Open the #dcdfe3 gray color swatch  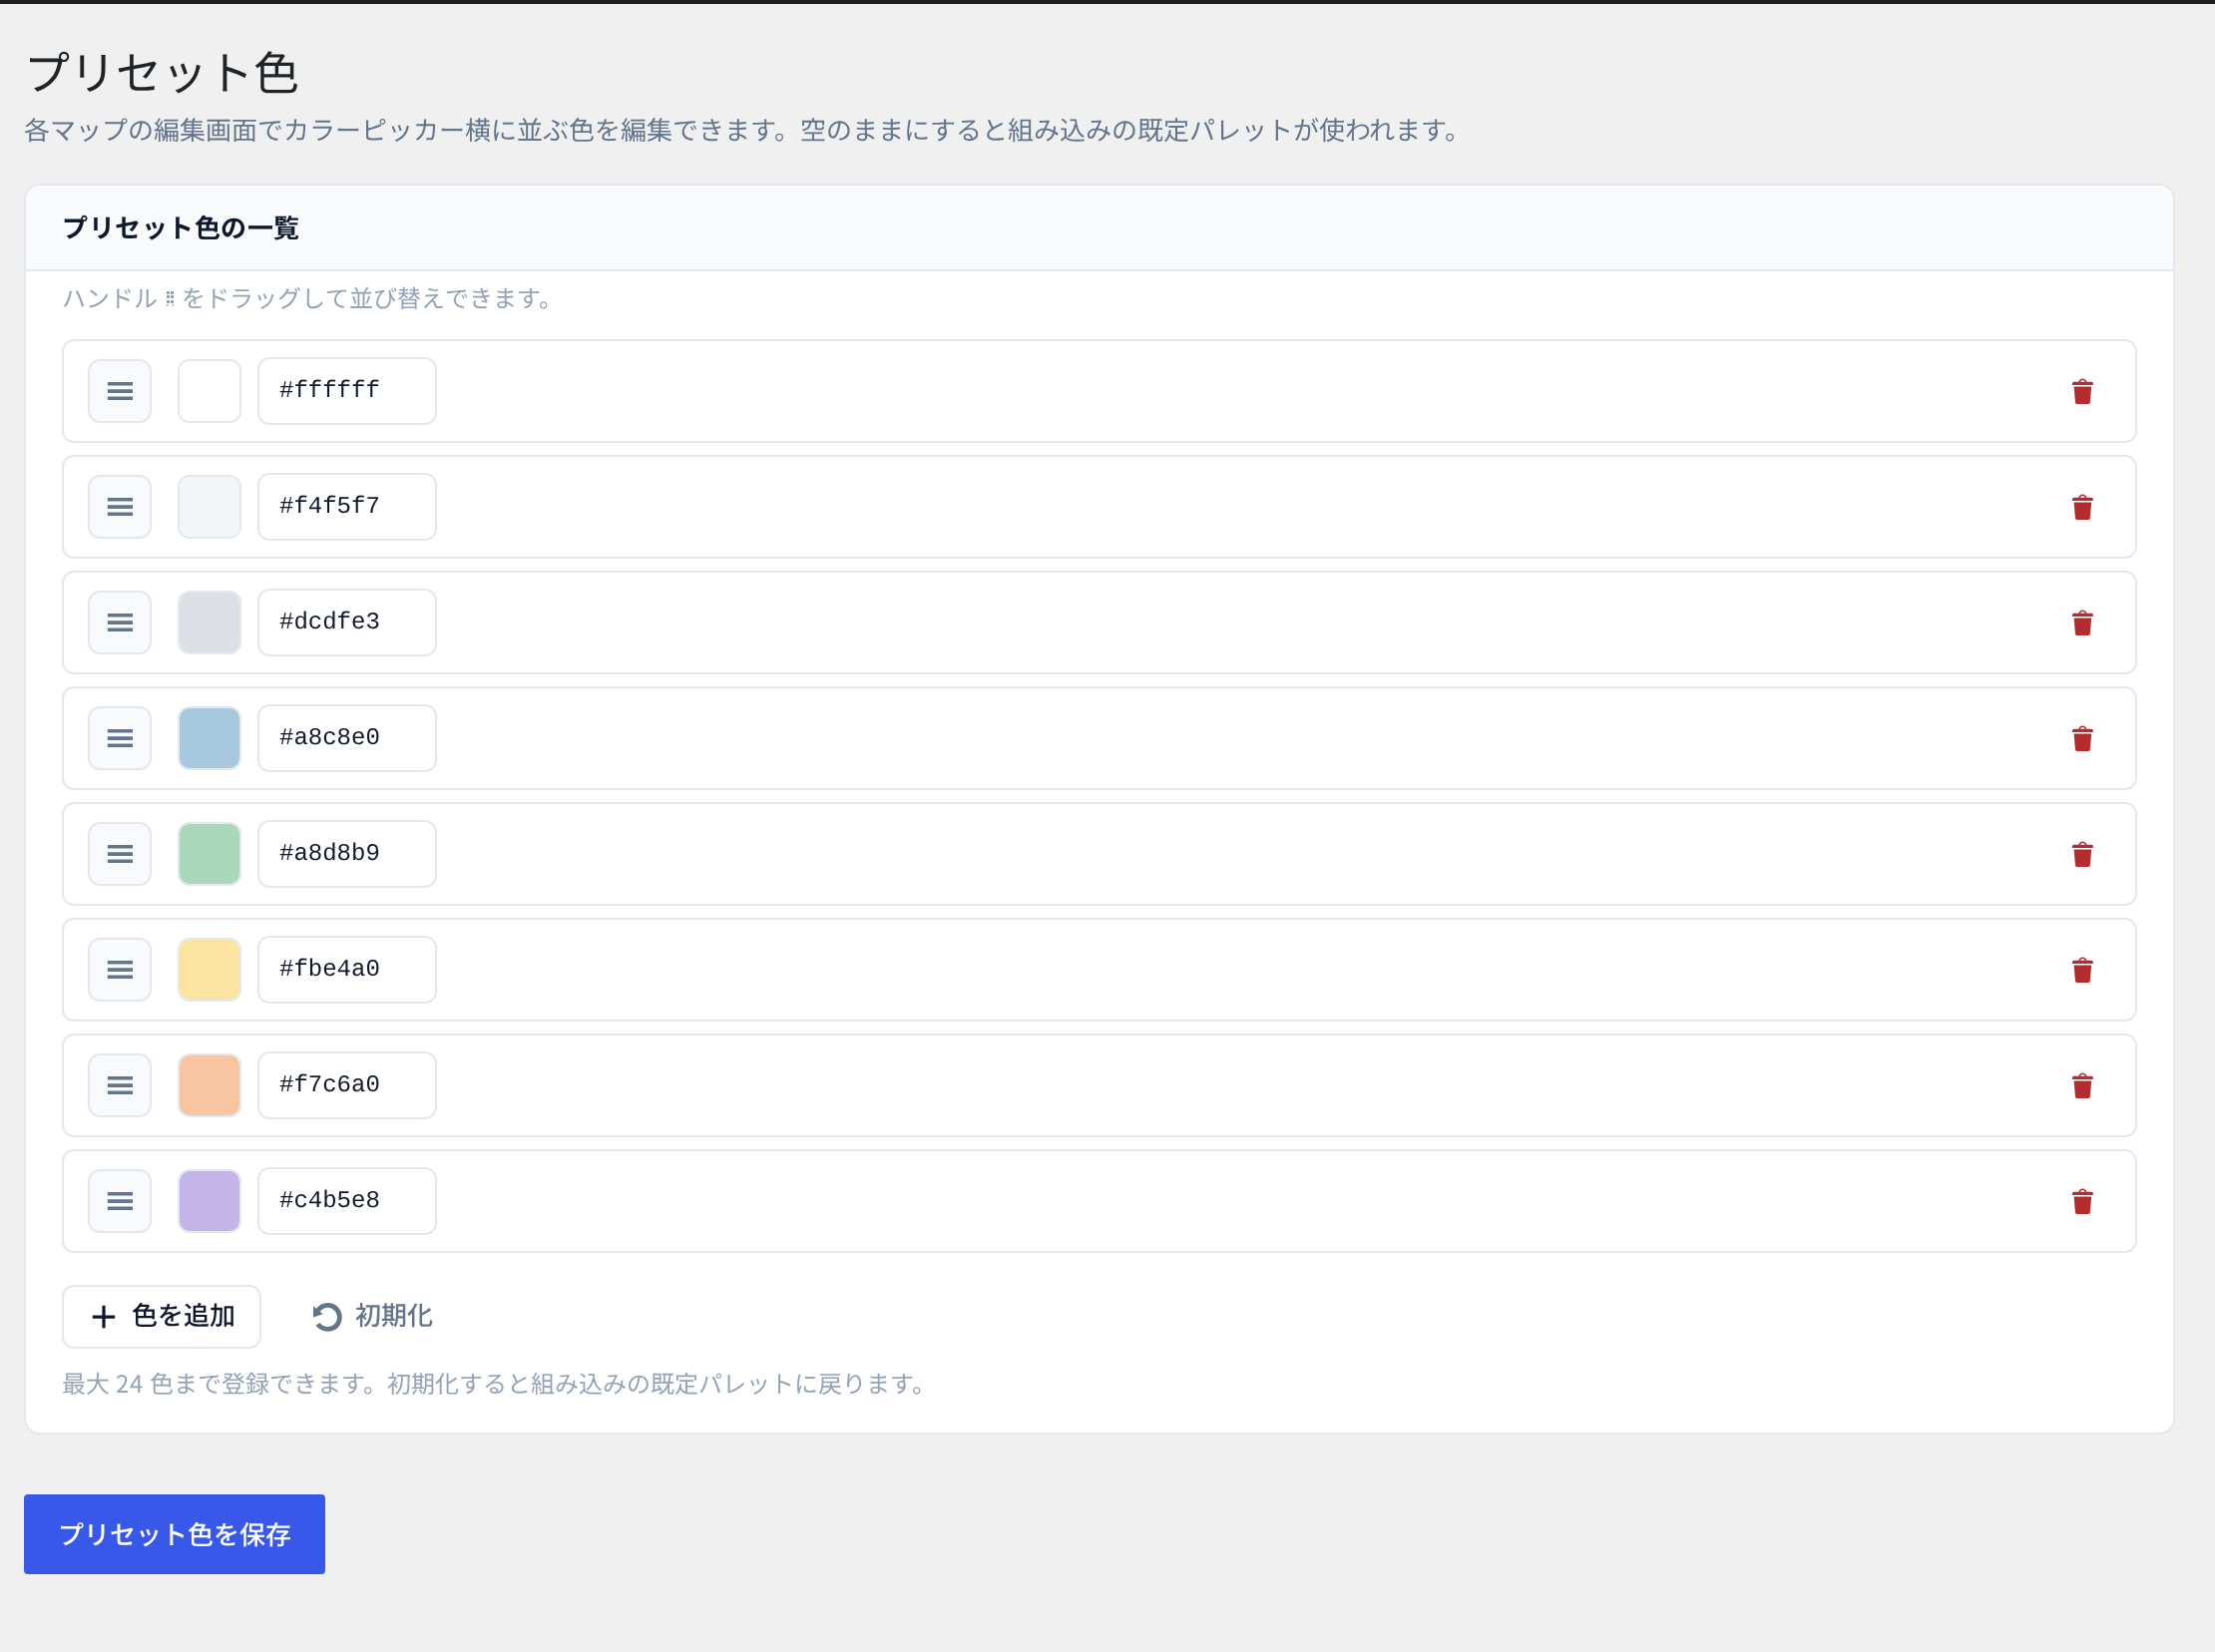click(209, 623)
